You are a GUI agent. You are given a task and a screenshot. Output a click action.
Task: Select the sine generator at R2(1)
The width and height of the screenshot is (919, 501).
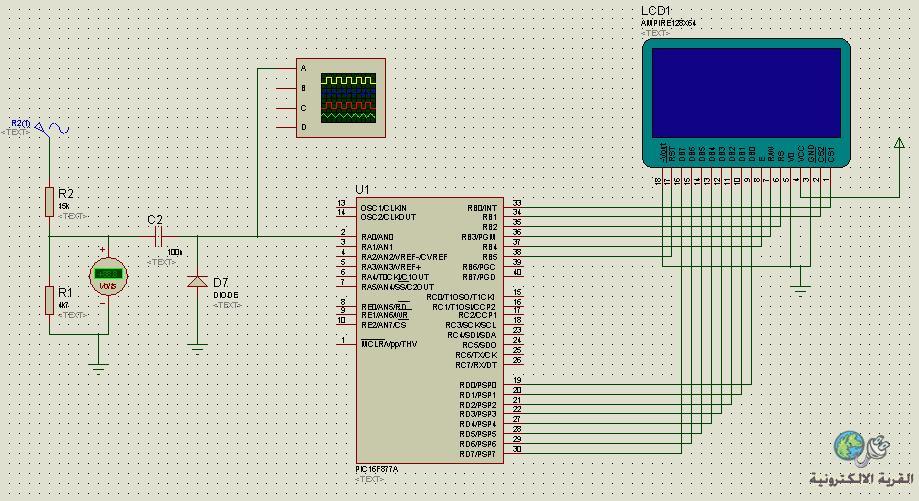[x=52, y=128]
